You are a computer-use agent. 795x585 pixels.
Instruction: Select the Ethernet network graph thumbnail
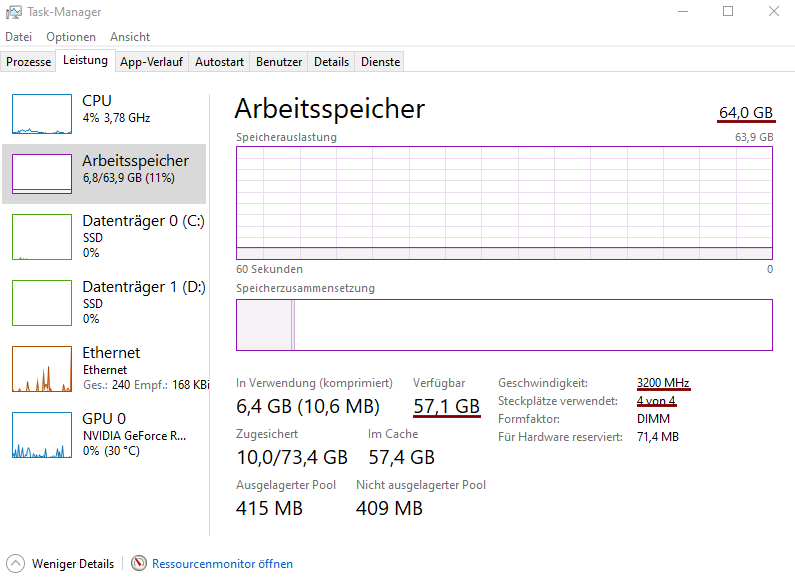[x=42, y=368]
